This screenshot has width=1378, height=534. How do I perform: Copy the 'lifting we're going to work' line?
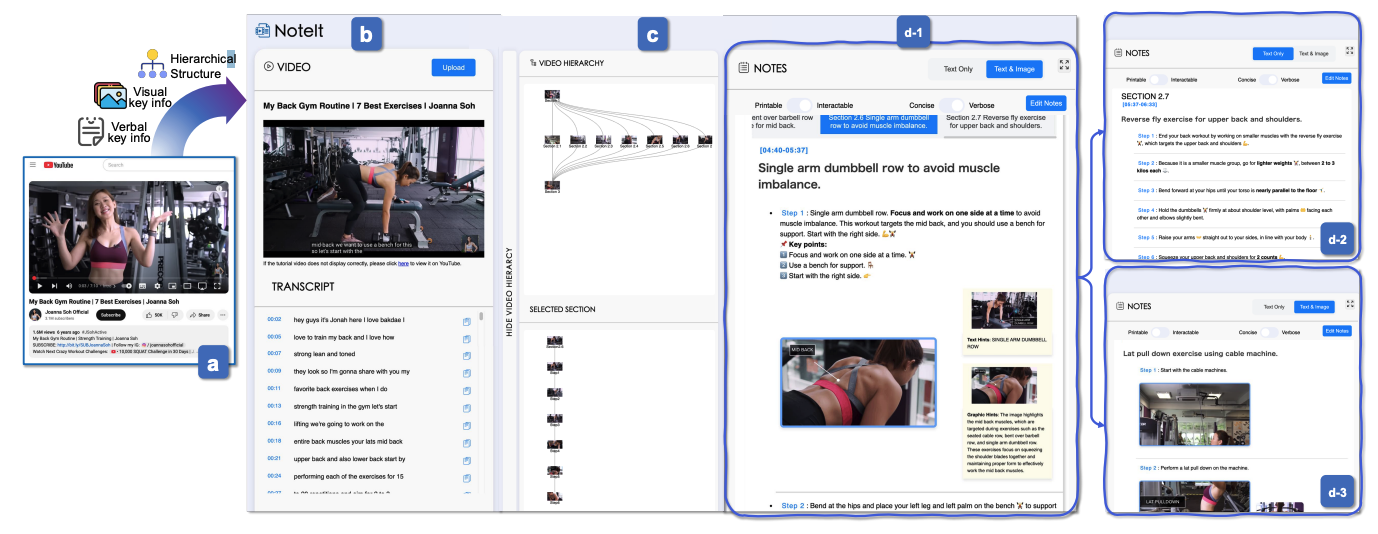pos(467,424)
